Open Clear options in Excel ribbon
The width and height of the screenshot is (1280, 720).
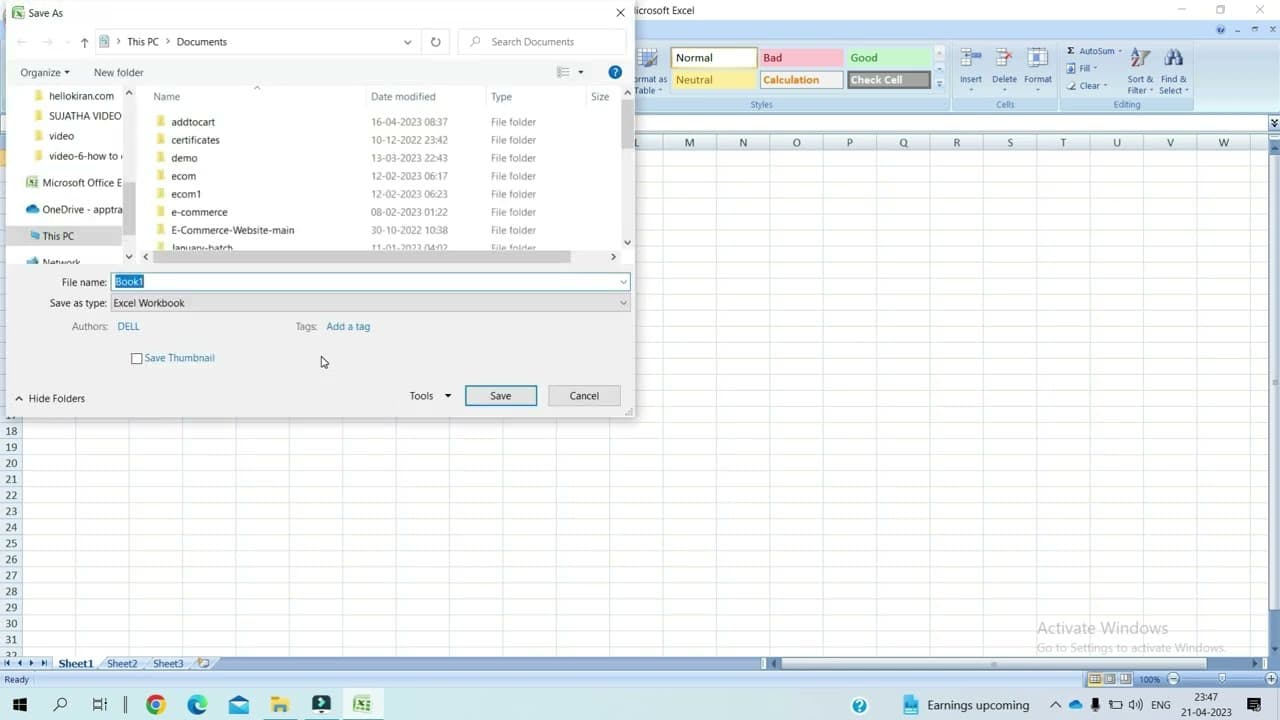tap(1086, 86)
